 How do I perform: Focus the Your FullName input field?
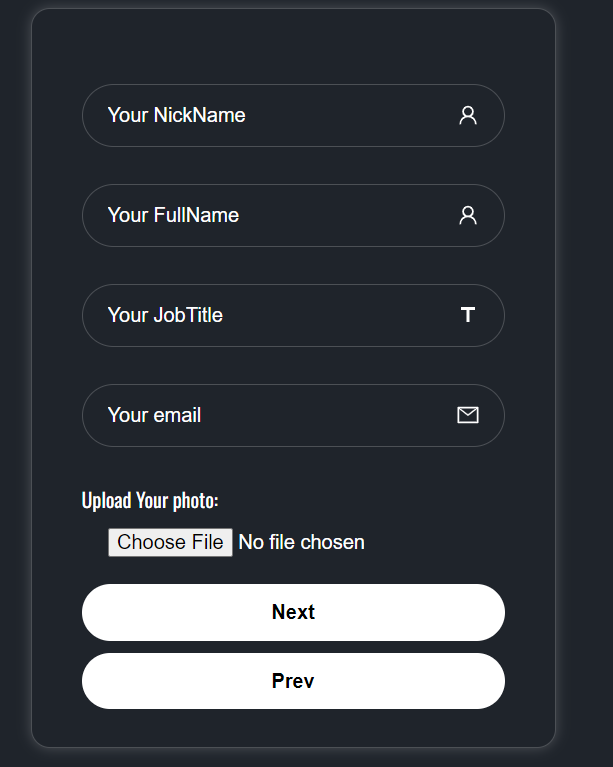pos(330,215)
